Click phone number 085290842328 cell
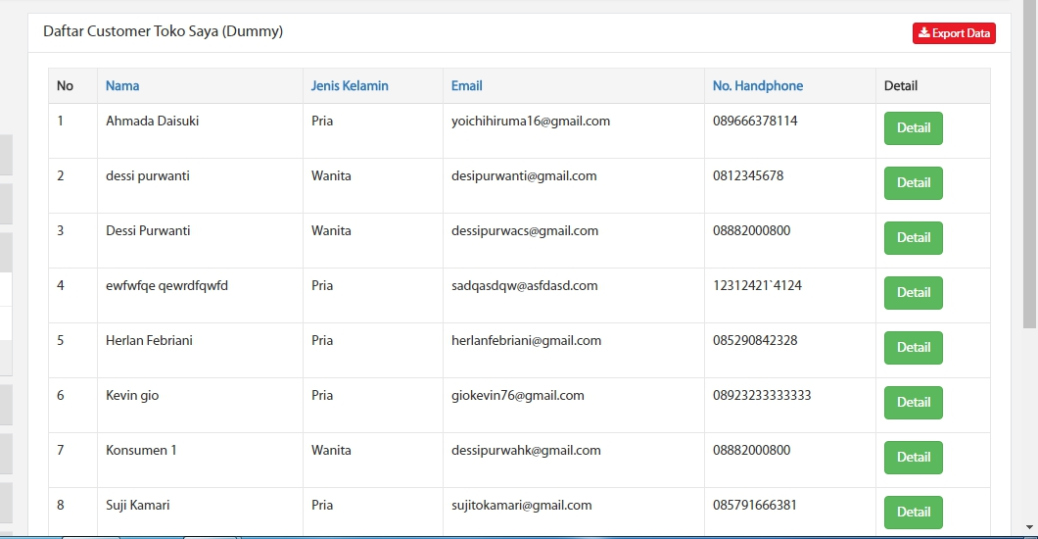Screen dimensions: 1038x539 pos(755,340)
